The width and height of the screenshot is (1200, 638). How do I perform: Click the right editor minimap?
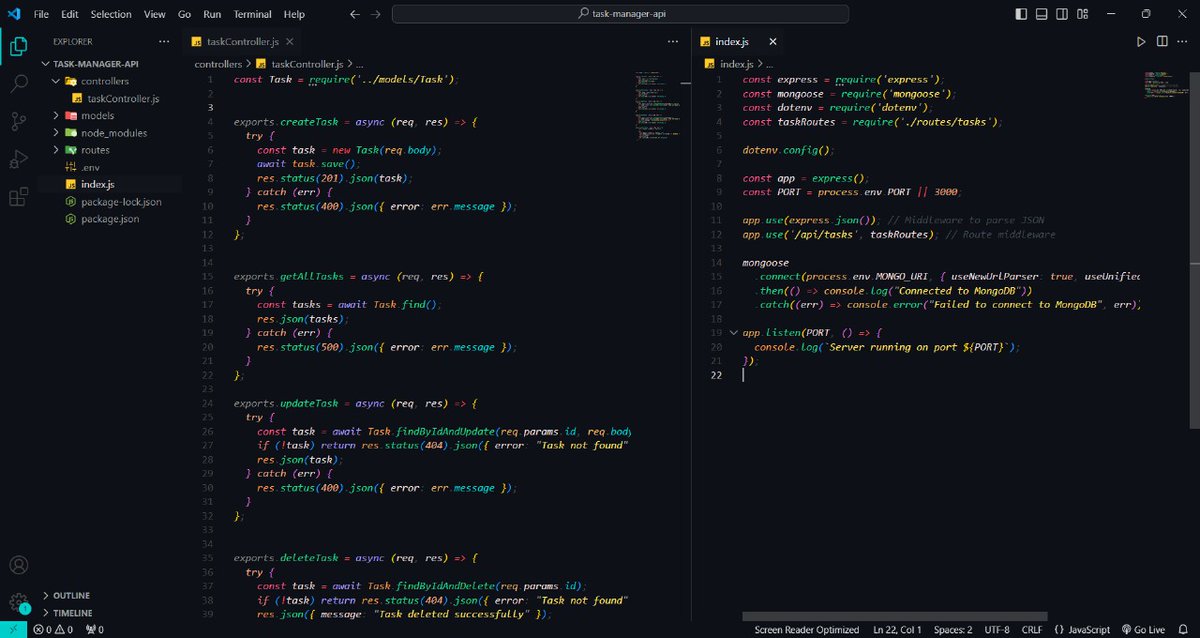(x=1164, y=85)
